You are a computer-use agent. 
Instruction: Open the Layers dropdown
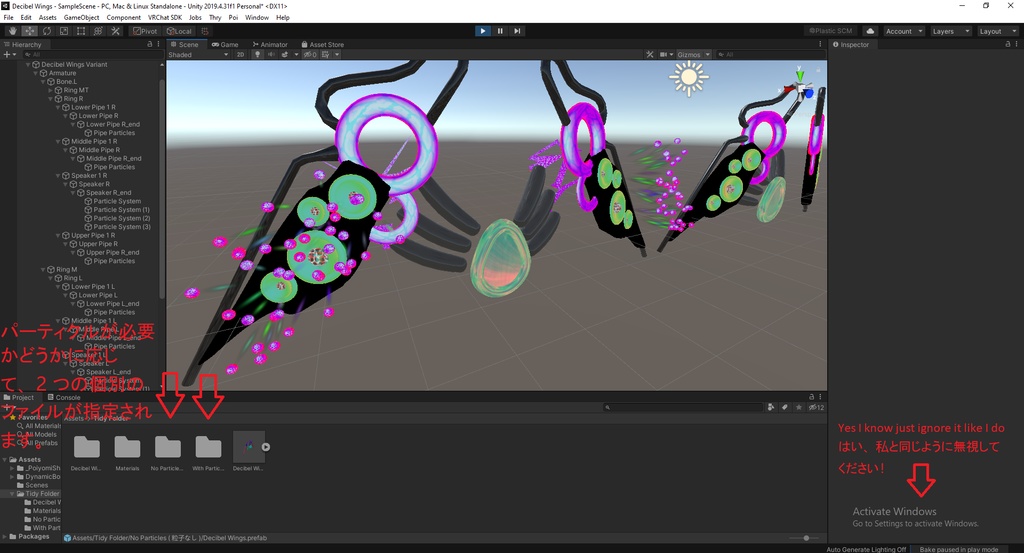coord(951,31)
